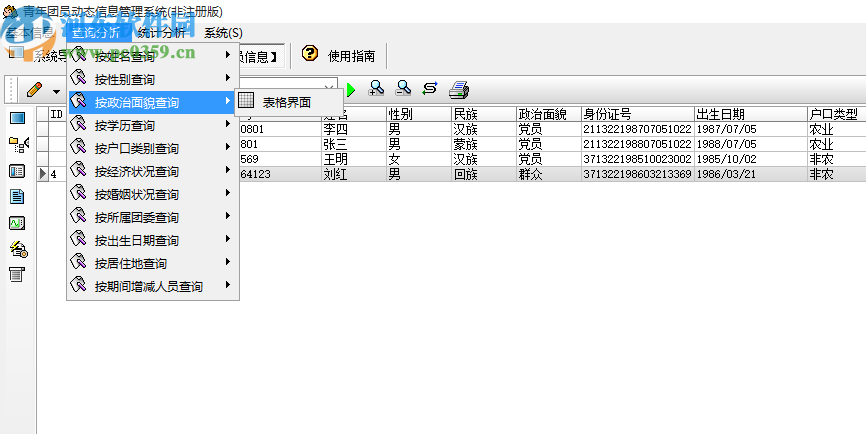Click the green waveform chart sidebar icon

17,223
